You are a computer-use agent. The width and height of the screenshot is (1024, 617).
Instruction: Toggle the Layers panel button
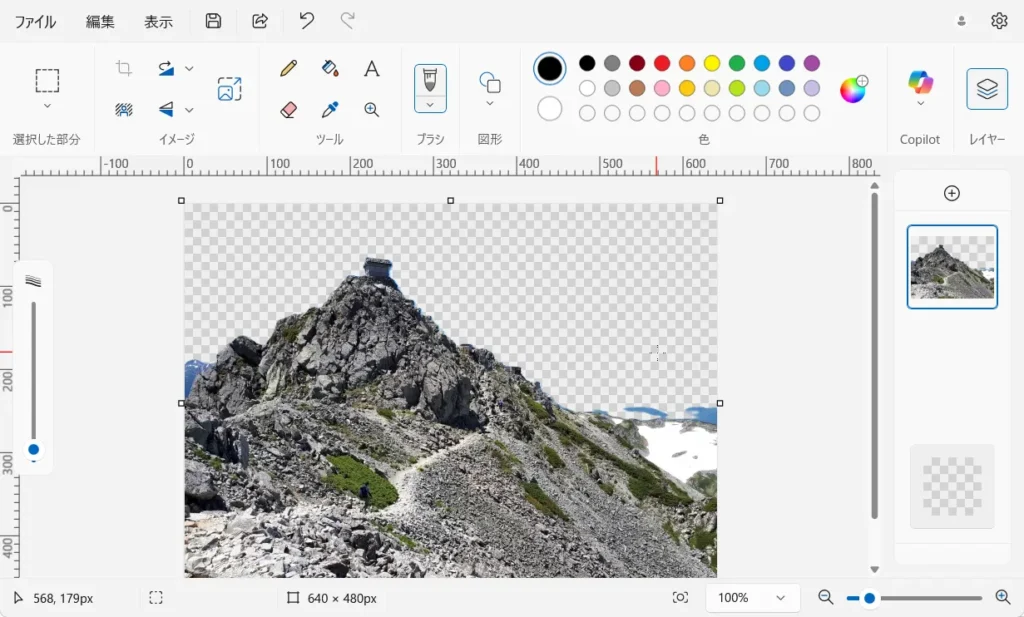[x=986, y=89]
